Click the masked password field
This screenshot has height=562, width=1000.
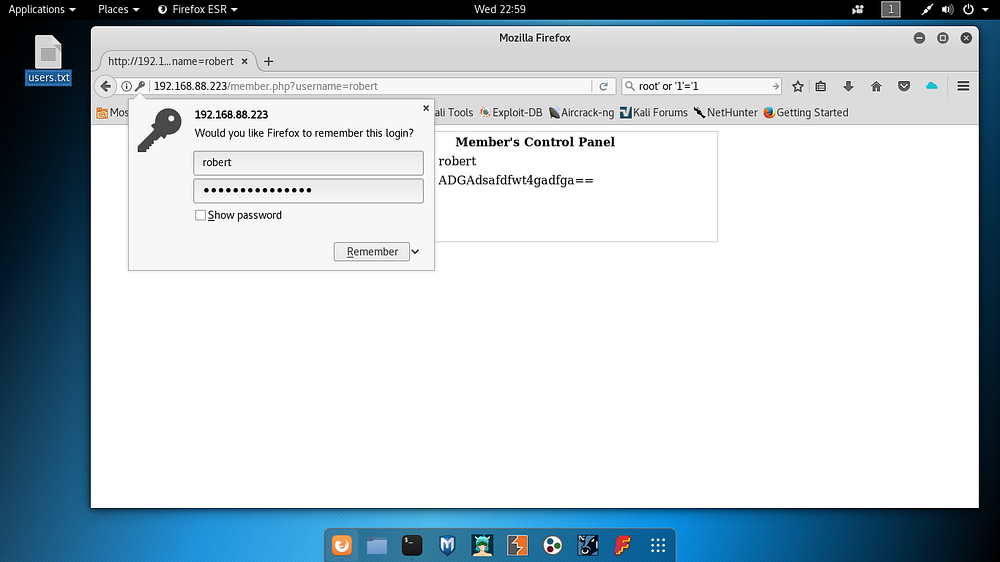pyautogui.click(x=308, y=191)
